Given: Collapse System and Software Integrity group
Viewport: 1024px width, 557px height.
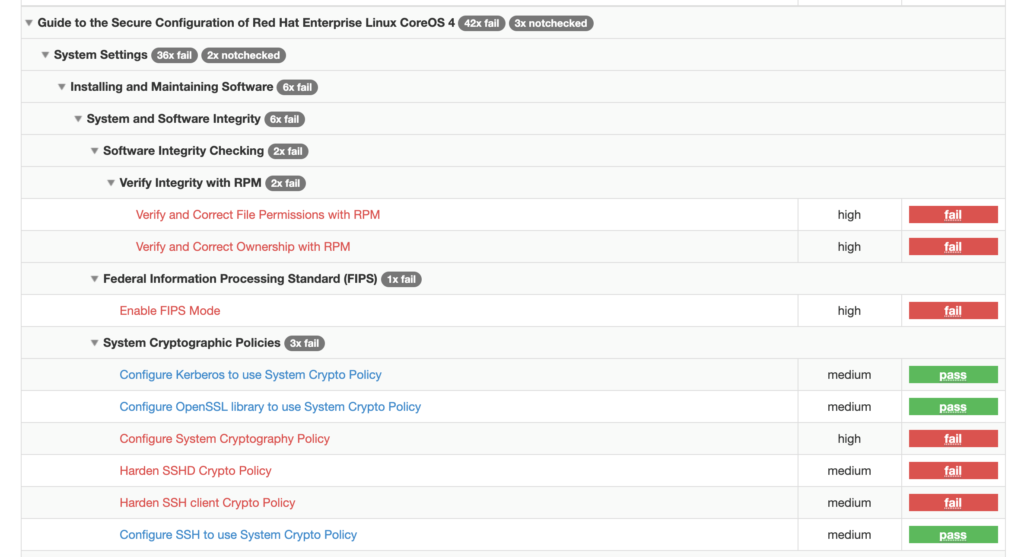Looking at the screenshot, I should 78,119.
